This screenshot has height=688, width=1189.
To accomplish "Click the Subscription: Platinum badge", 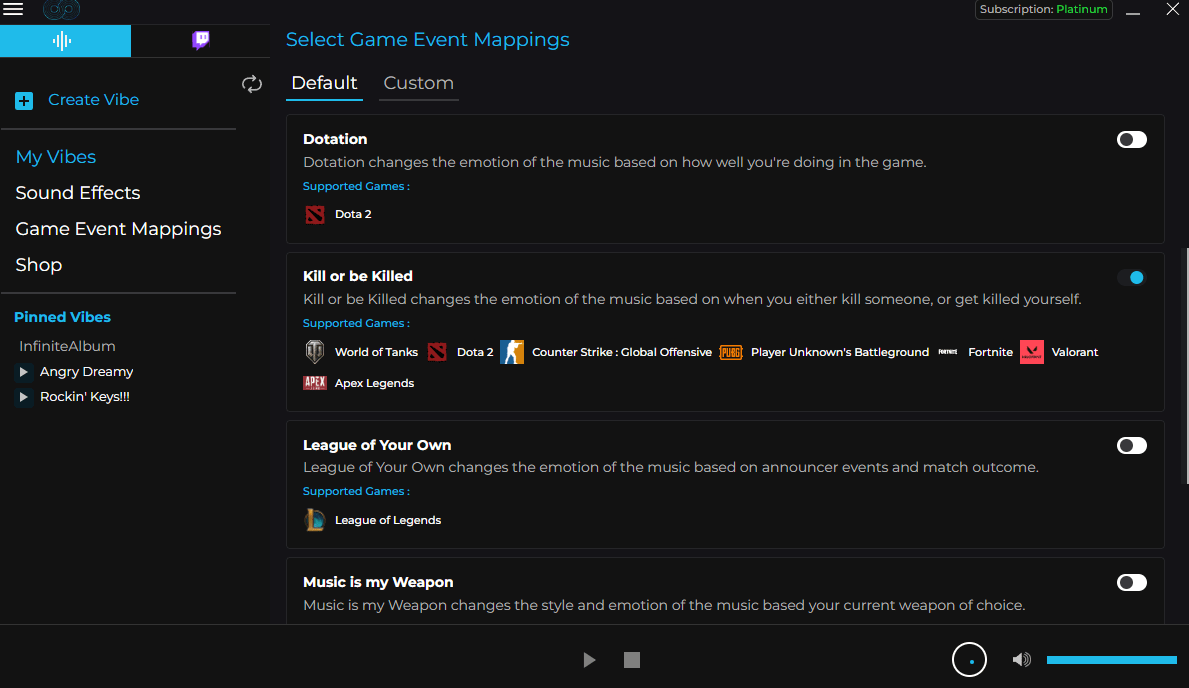I will pyautogui.click(x=1043, y=9).
